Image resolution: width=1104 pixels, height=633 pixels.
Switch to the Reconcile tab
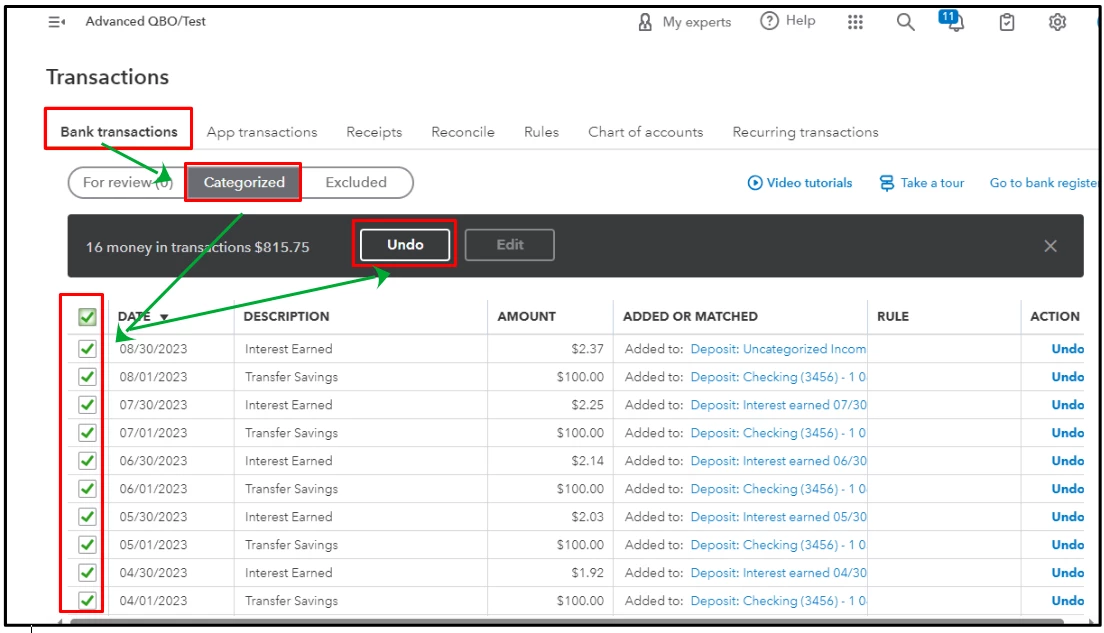tap(463, 132)
